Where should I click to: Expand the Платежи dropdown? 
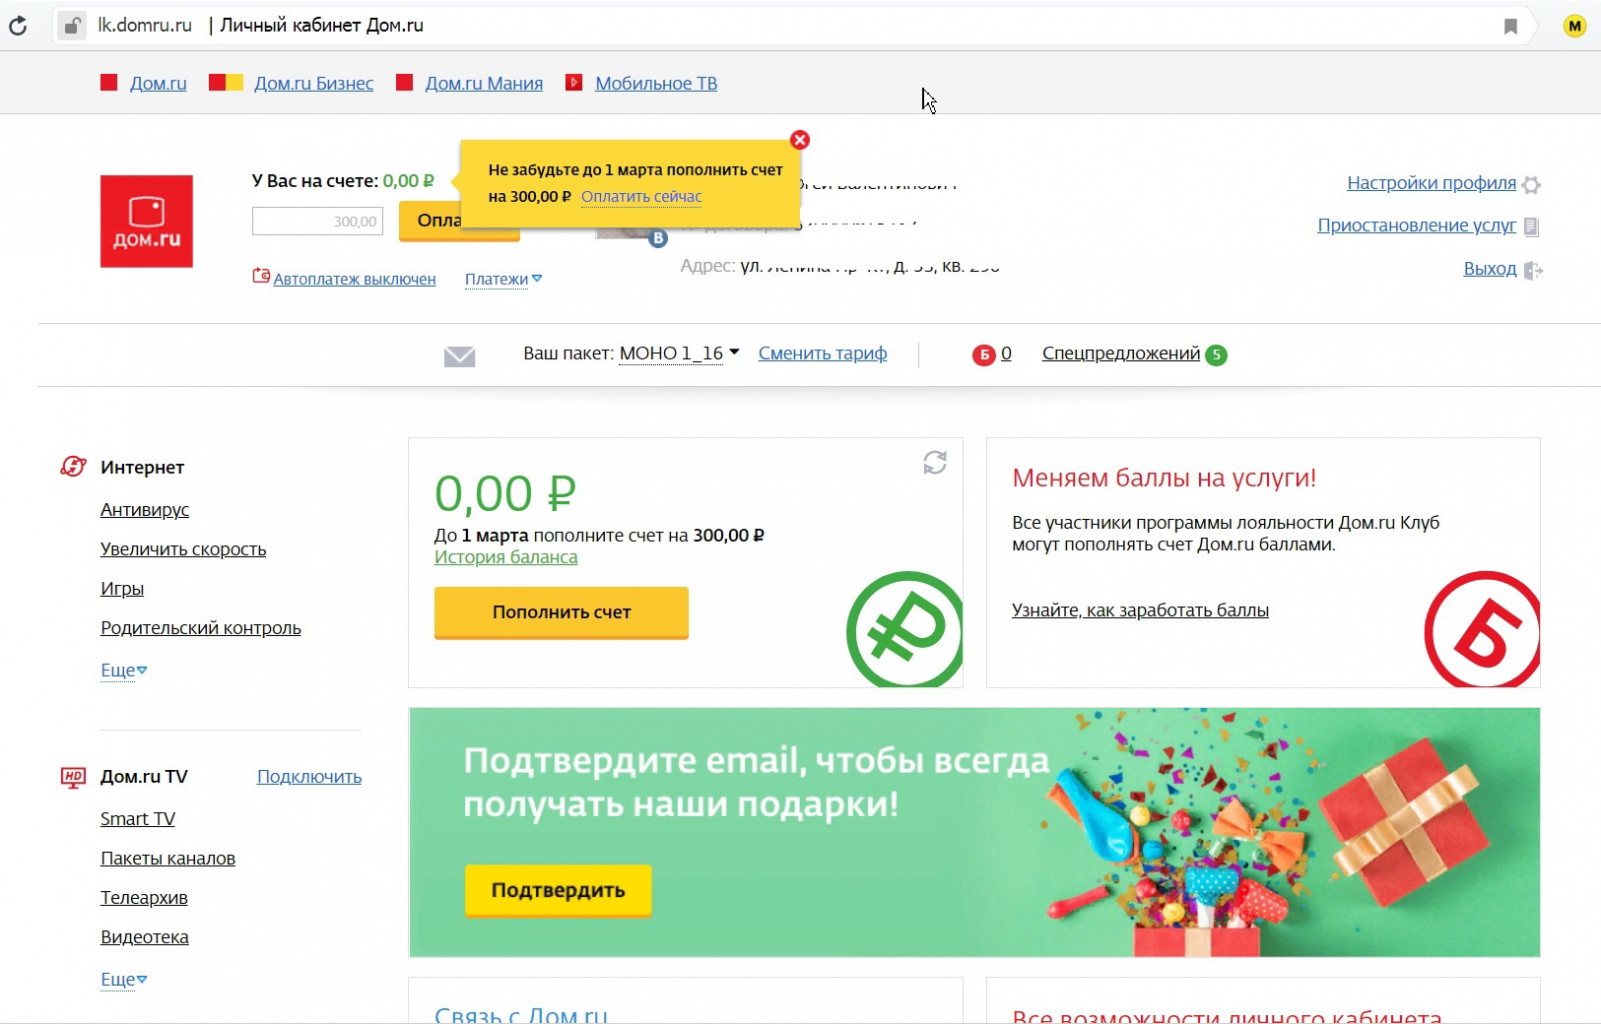[x=503, y=279]
